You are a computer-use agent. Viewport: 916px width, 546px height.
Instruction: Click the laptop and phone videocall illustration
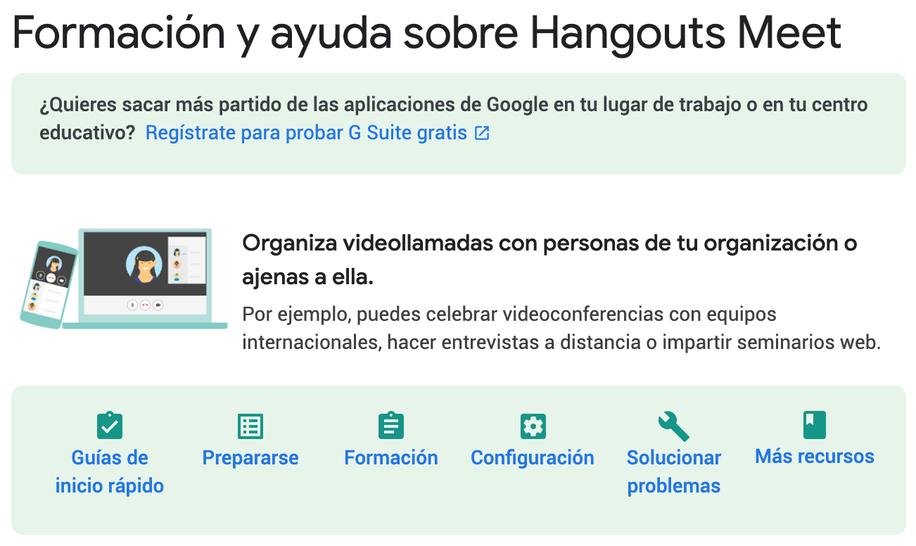pos(123,279)
